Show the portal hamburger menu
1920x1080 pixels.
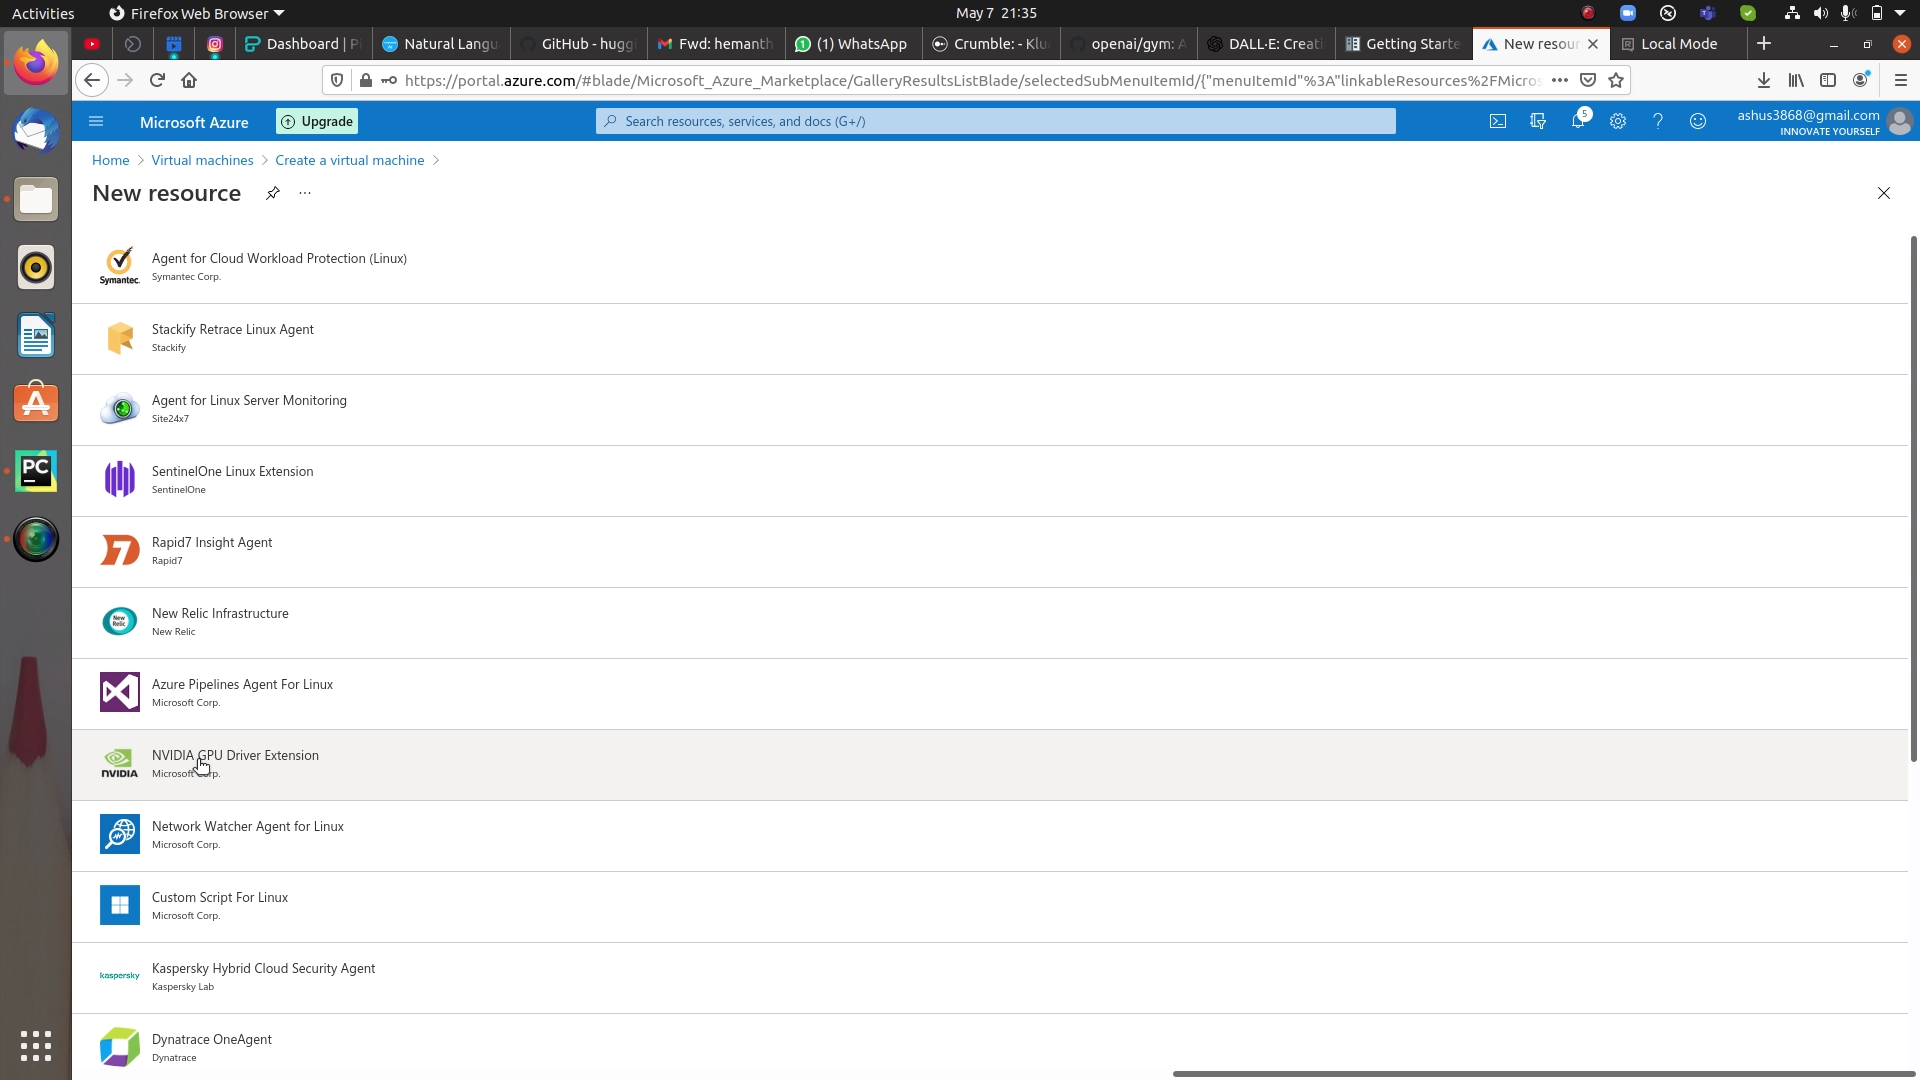click(95, 121)
